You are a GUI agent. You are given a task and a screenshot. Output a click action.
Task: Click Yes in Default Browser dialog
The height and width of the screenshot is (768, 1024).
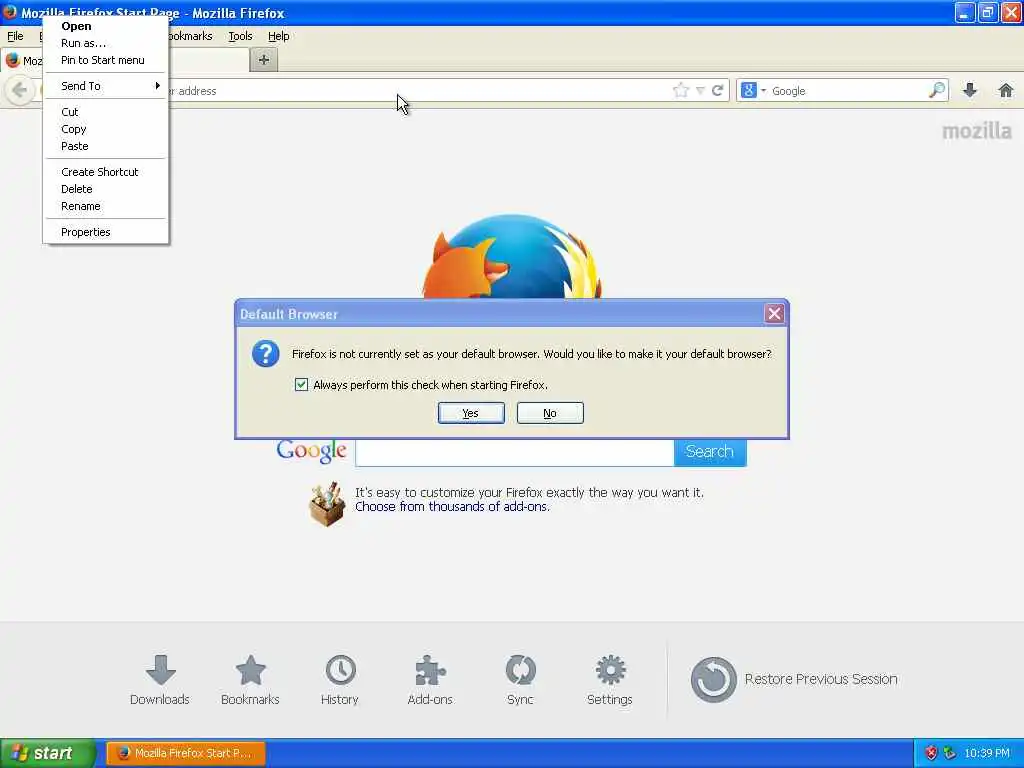[471, 413]
